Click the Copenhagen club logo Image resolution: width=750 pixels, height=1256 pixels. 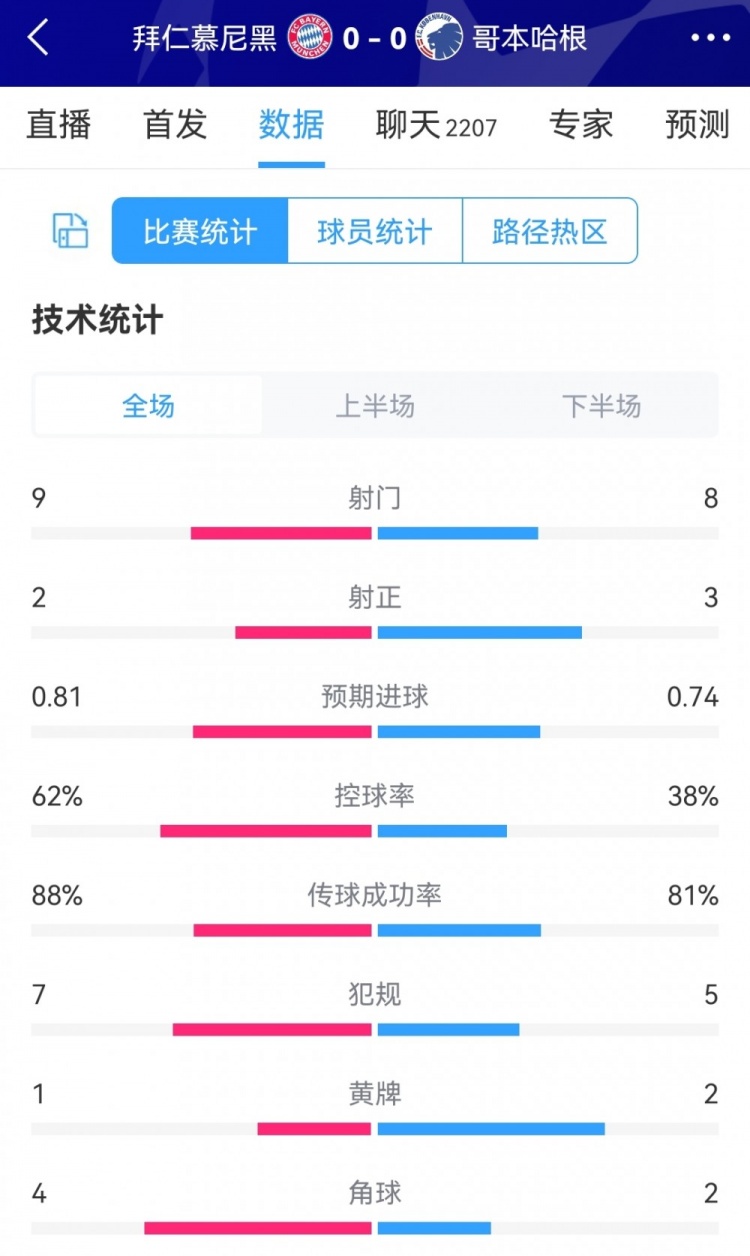440,38
